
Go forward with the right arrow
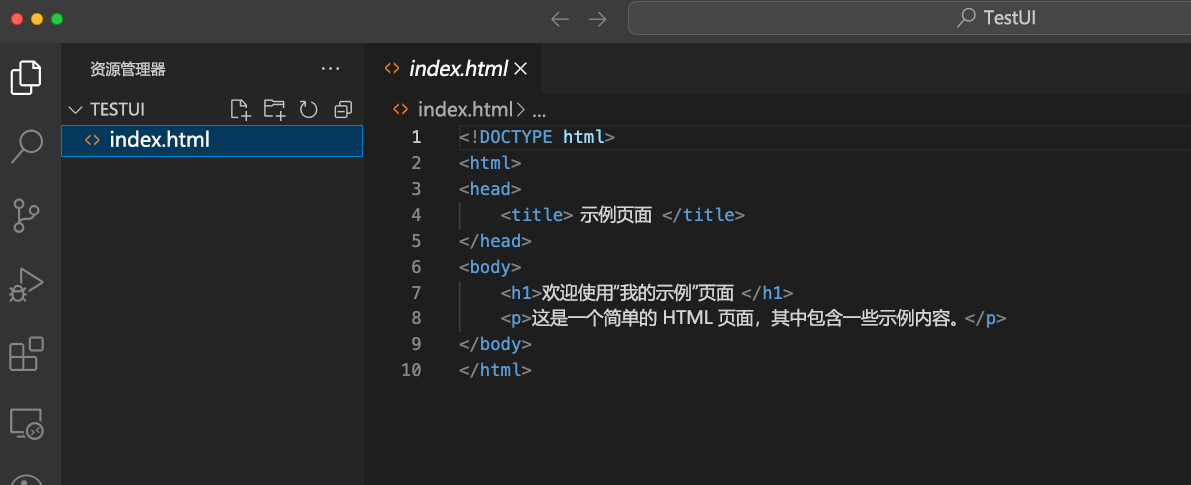click(x=598, y=19)
